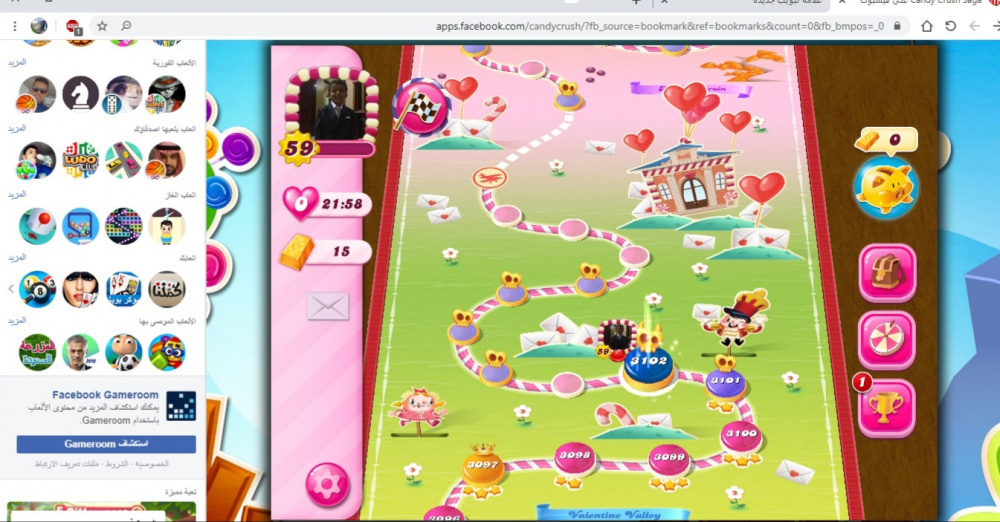Click the gold bars icon showing 15
Image resolution: width=1000 pixels, height=522 pixels.
(297, 252)
